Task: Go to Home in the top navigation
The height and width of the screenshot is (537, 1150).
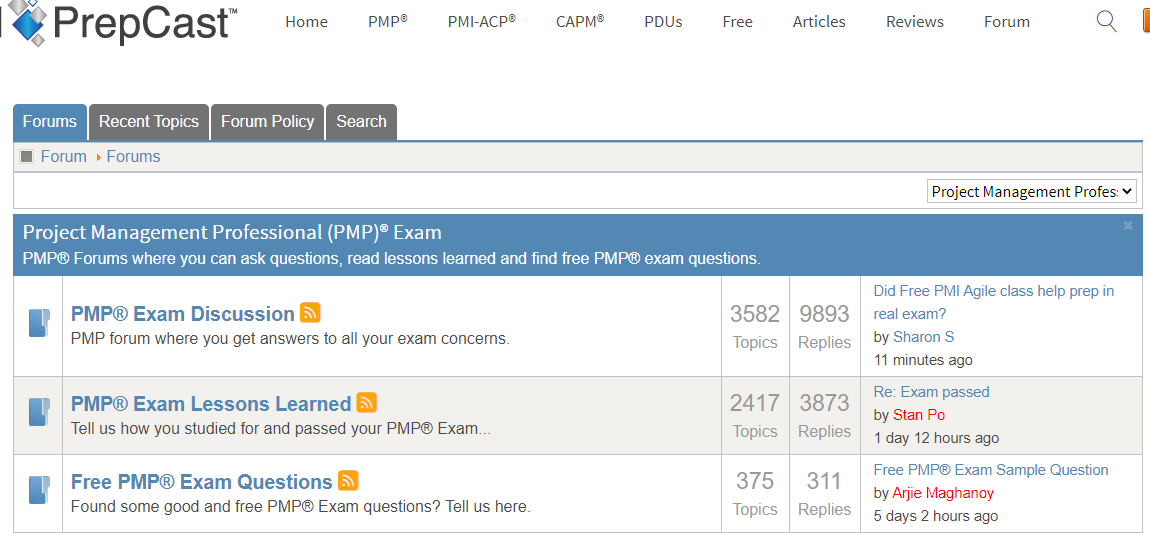Action: (307, 22)
